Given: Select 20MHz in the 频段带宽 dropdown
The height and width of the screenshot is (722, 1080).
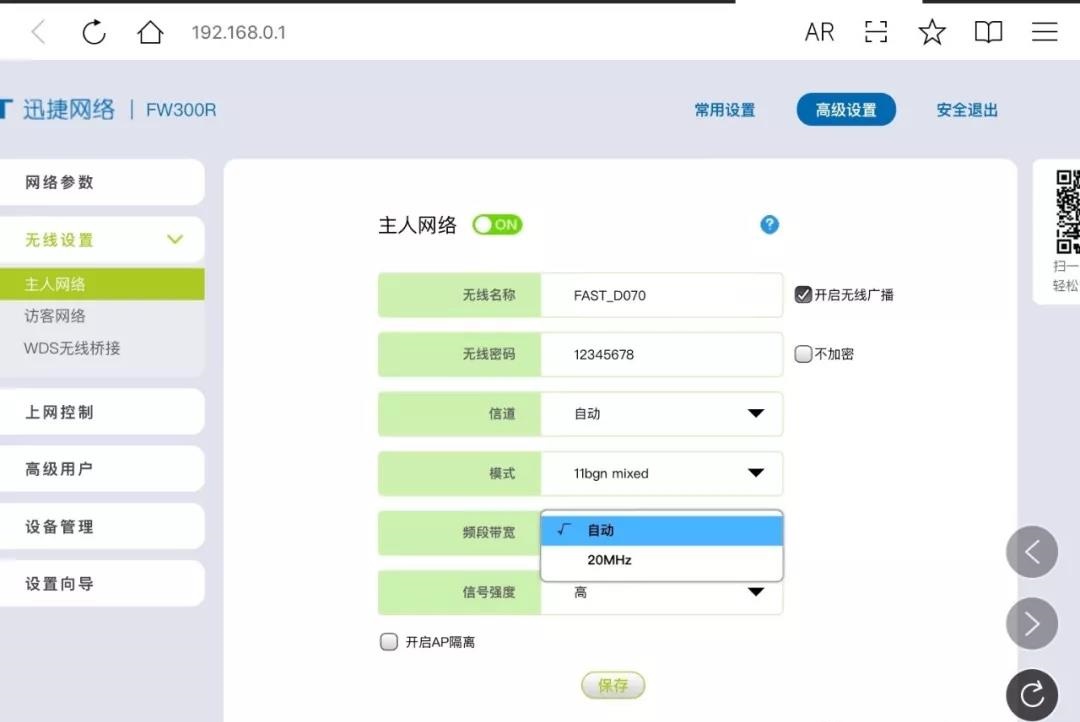Looking at the screenshot, I should (x=609, y=560).
